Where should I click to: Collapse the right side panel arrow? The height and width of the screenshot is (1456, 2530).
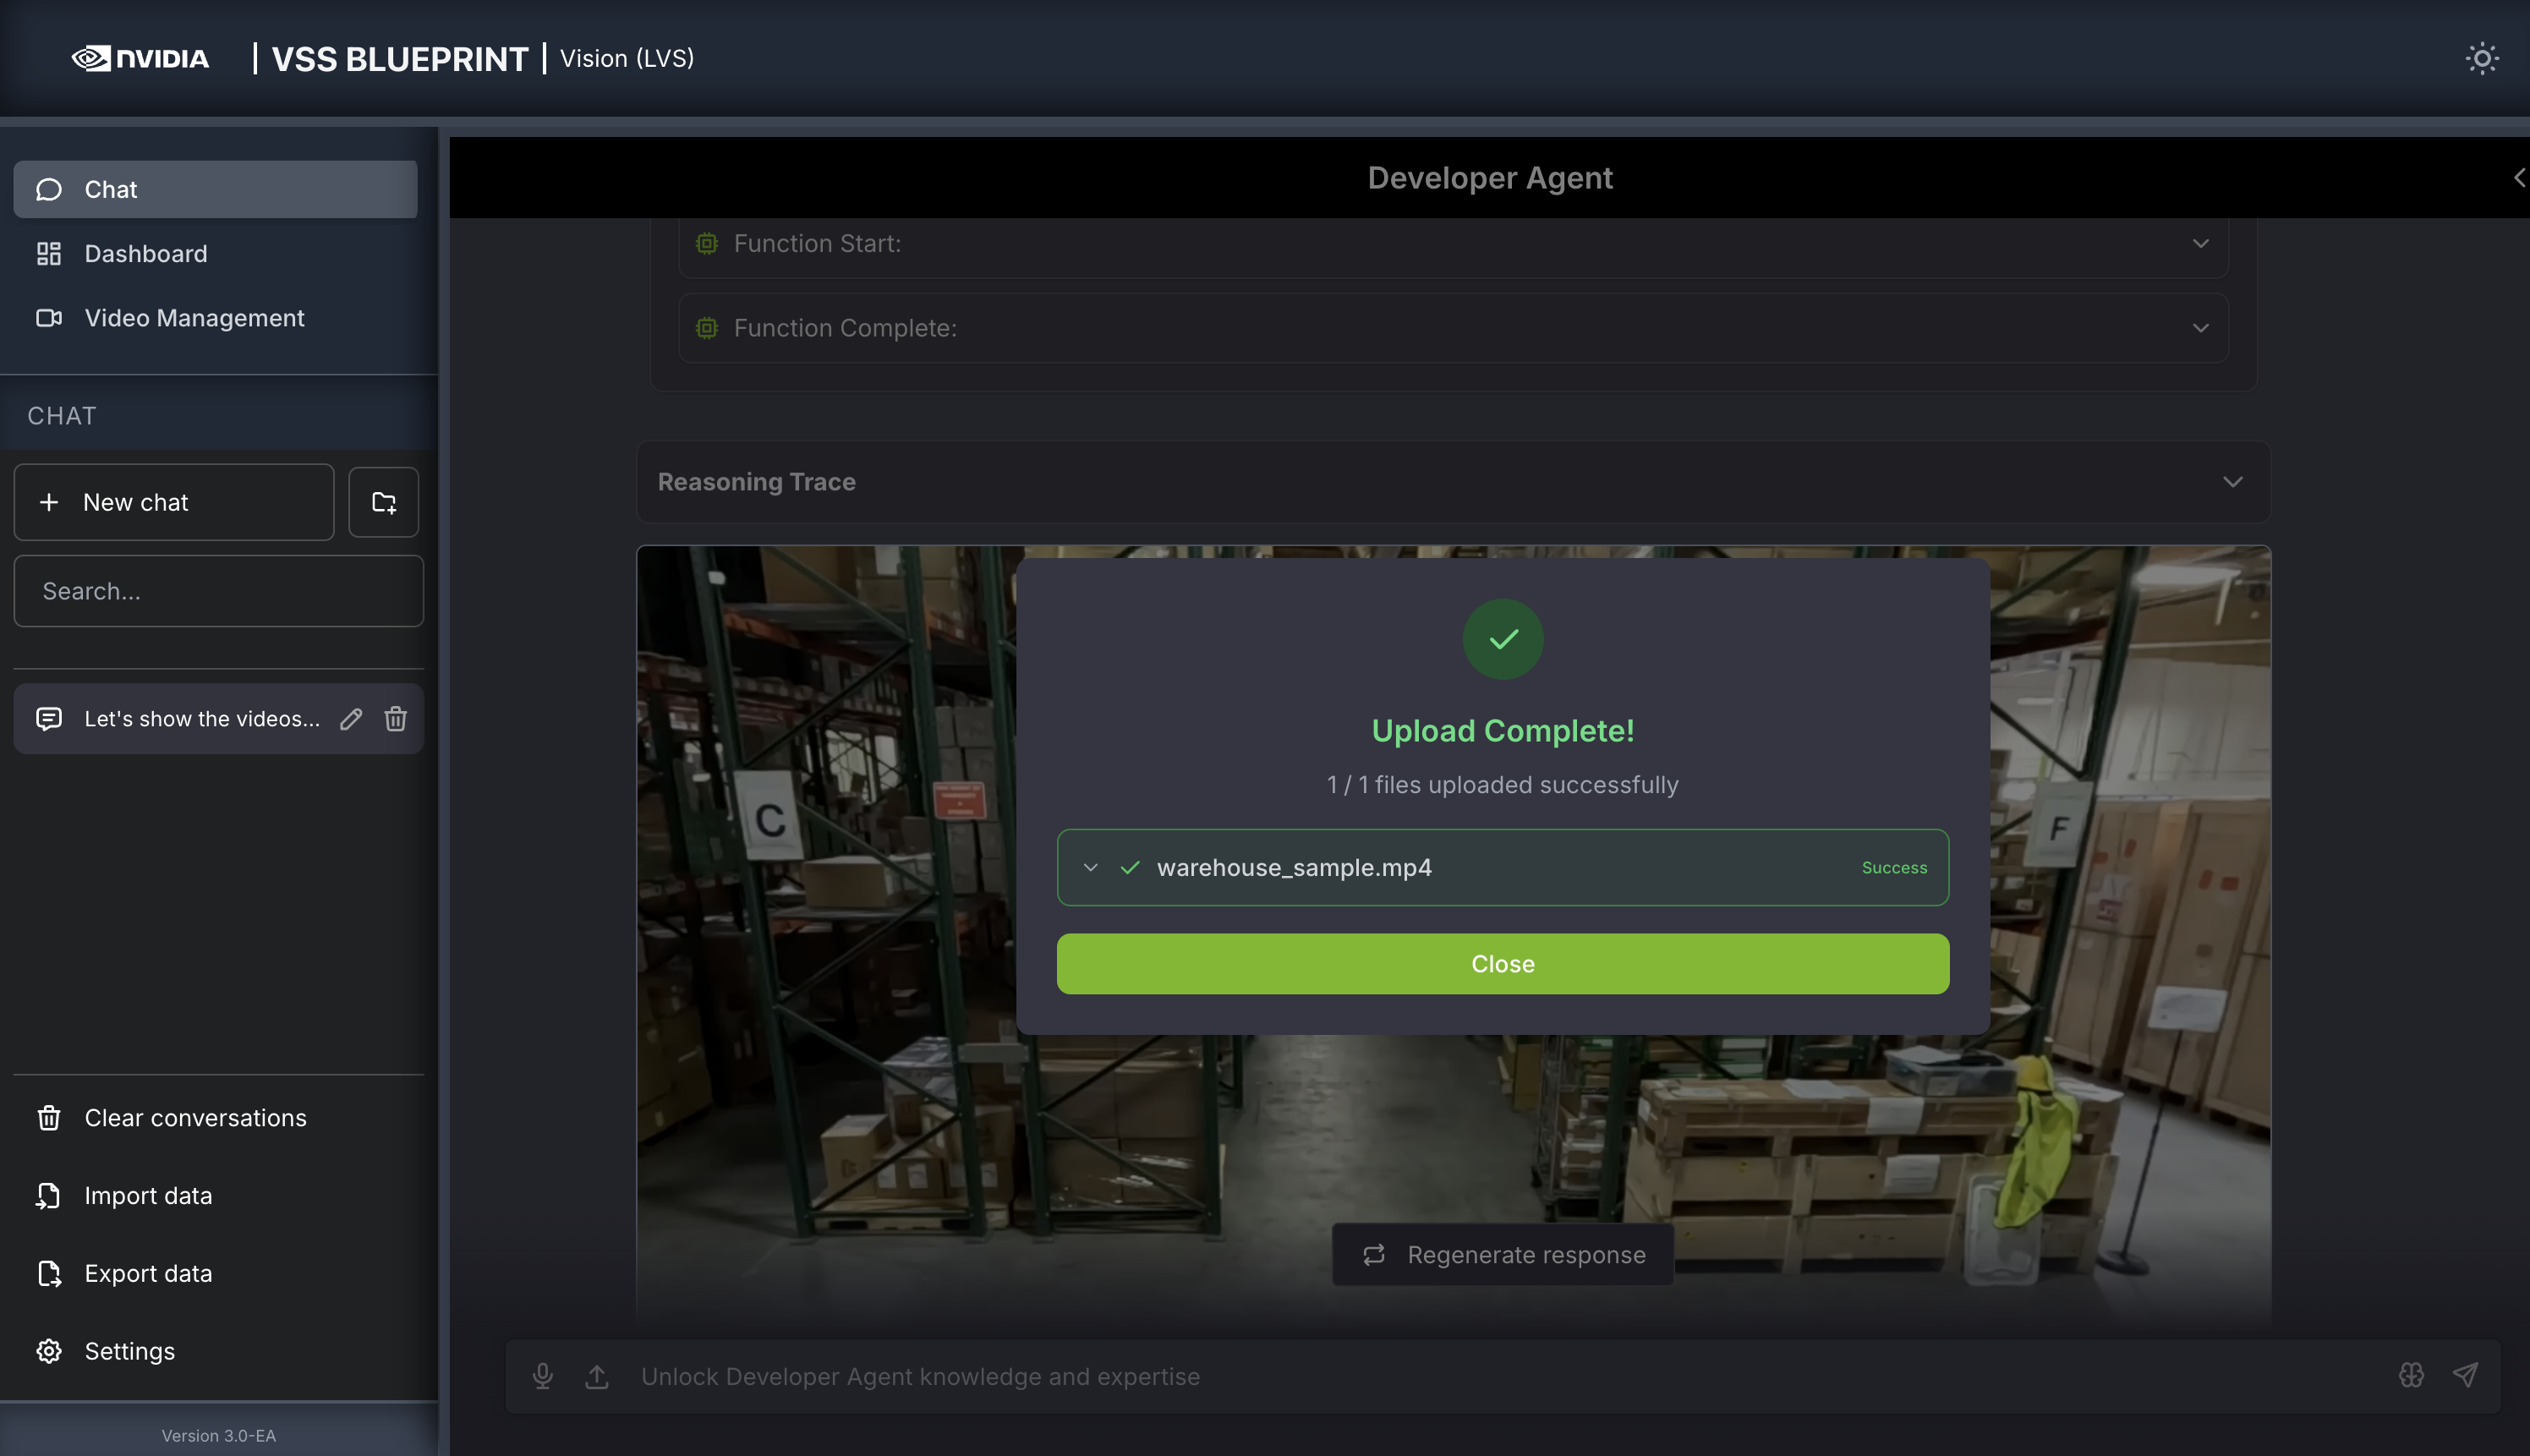pos(2518,178)
